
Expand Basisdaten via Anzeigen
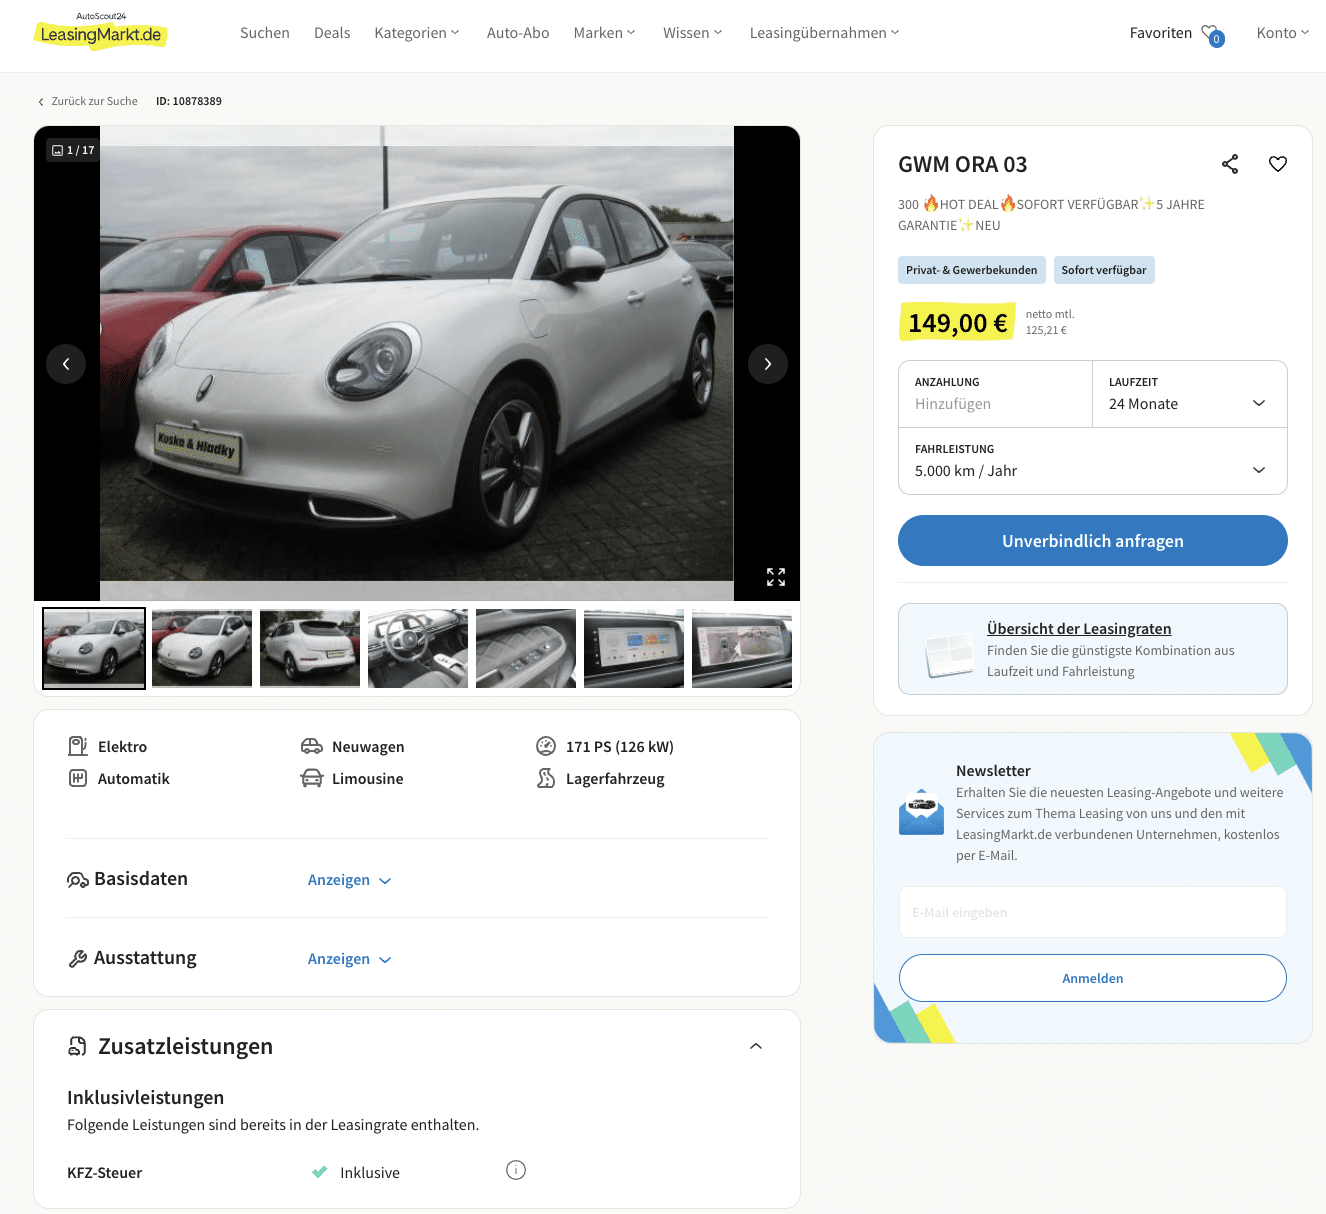349,880
